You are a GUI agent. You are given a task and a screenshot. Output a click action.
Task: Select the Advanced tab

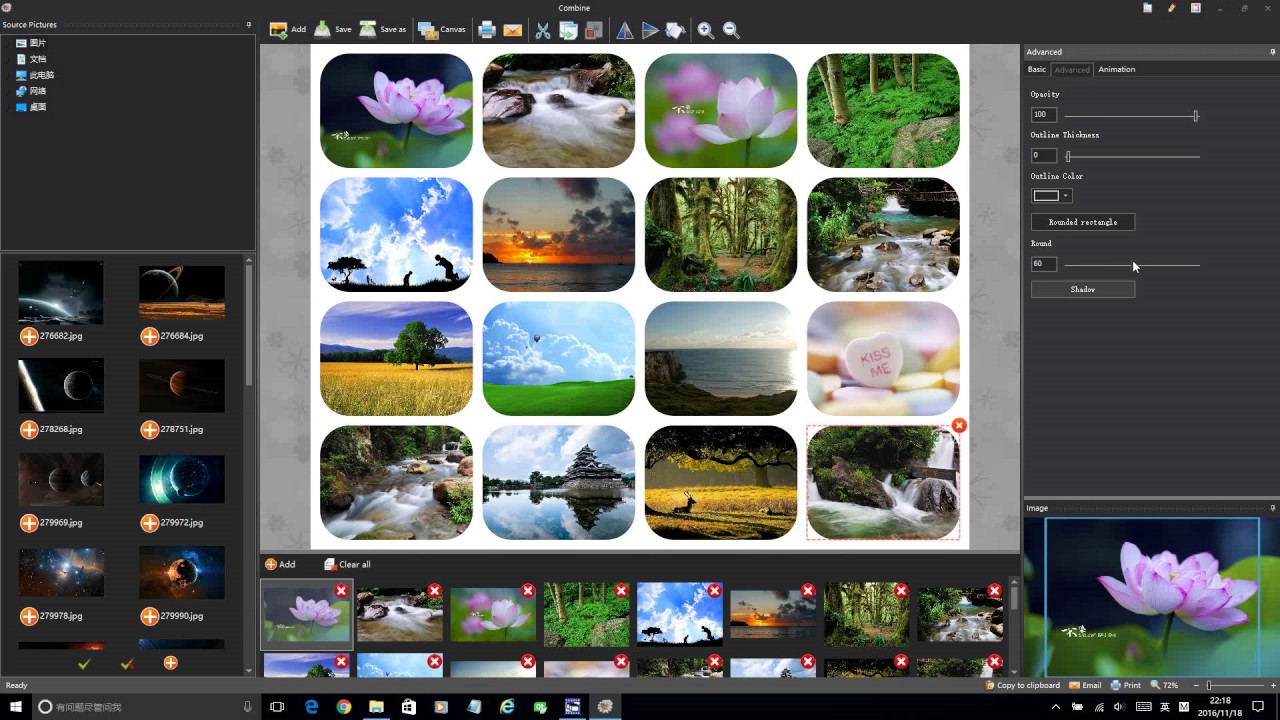1072,69
